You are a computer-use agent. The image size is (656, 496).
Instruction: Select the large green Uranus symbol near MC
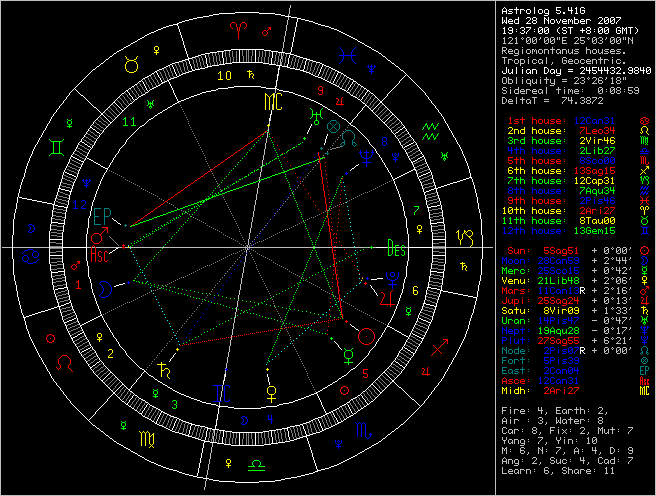coord(316,116)
